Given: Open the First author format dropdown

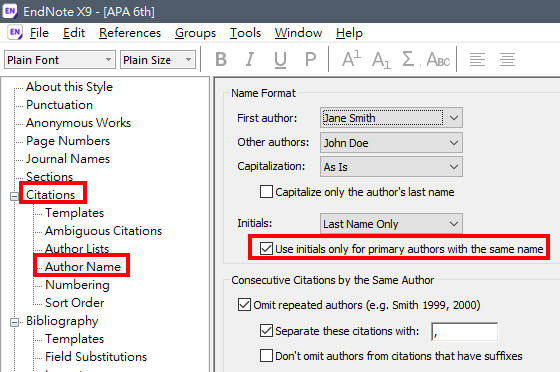Looking at the screenshot, I should pyautogui.click(x=391, y=118).
